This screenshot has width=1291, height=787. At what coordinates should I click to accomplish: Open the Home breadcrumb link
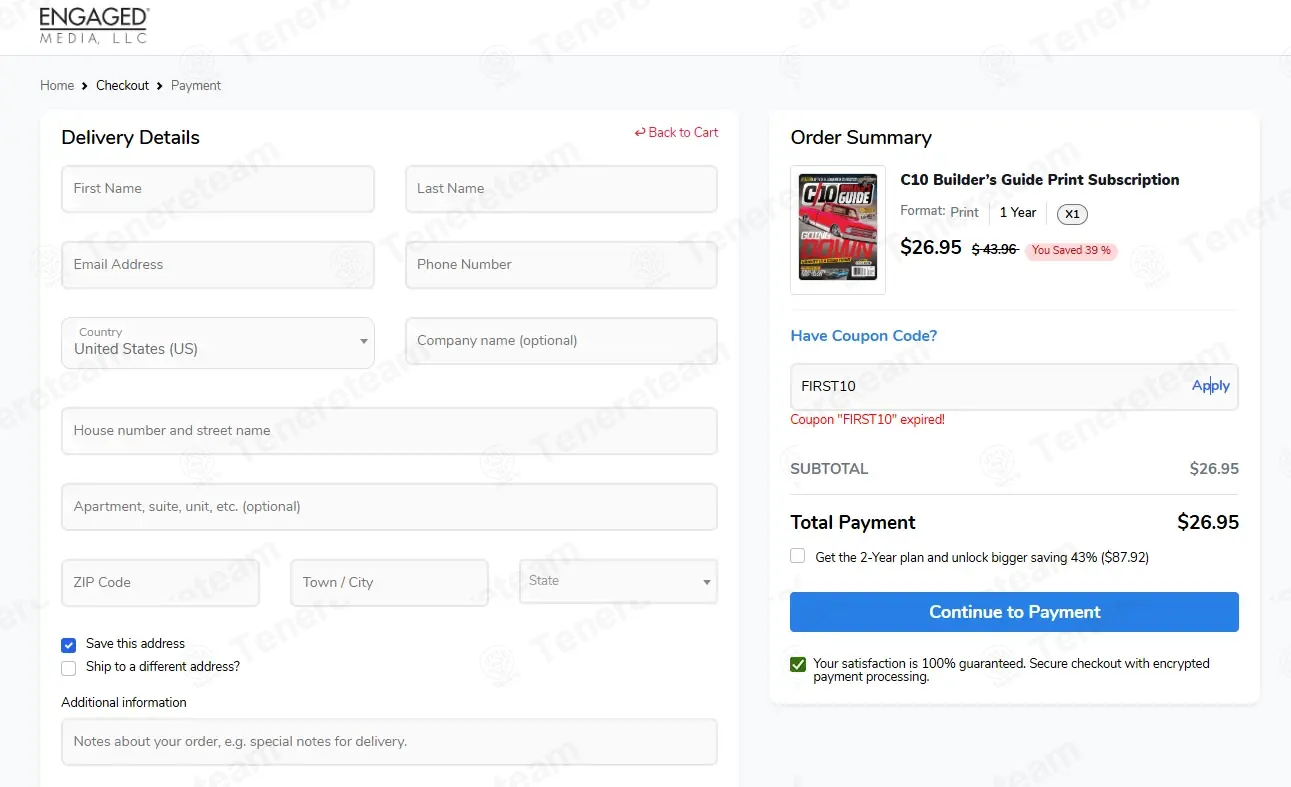pos(57,85)
